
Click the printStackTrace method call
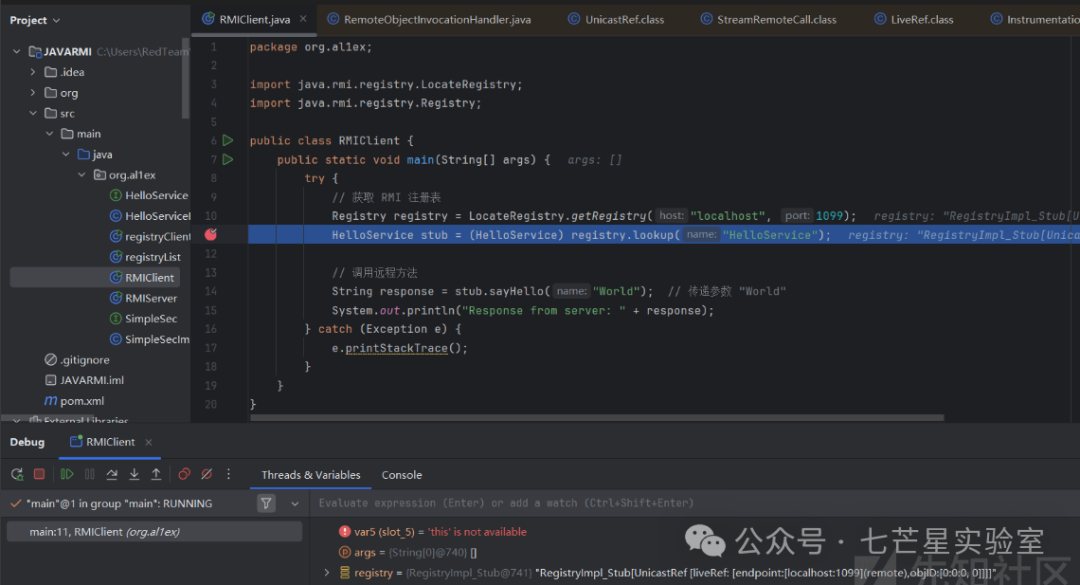[396, 348]
